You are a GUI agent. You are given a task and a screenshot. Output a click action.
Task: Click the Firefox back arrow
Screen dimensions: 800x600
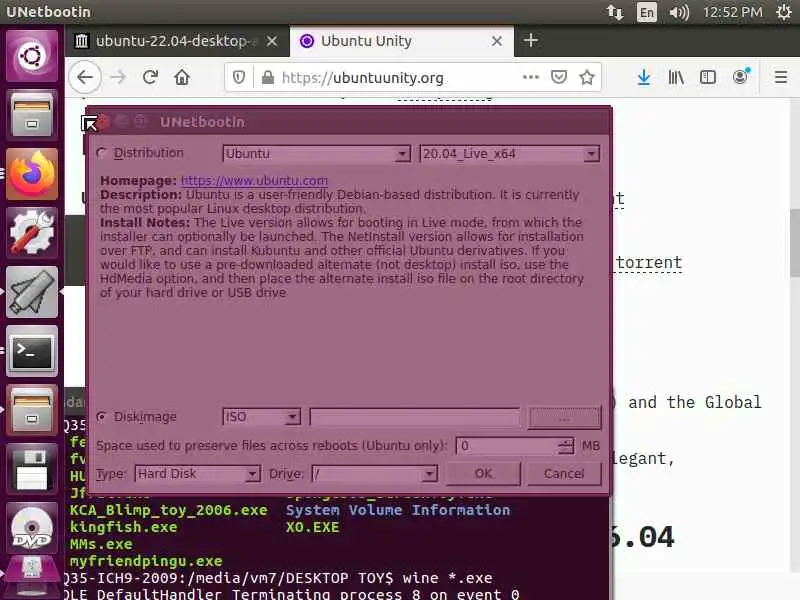(85, 78)
